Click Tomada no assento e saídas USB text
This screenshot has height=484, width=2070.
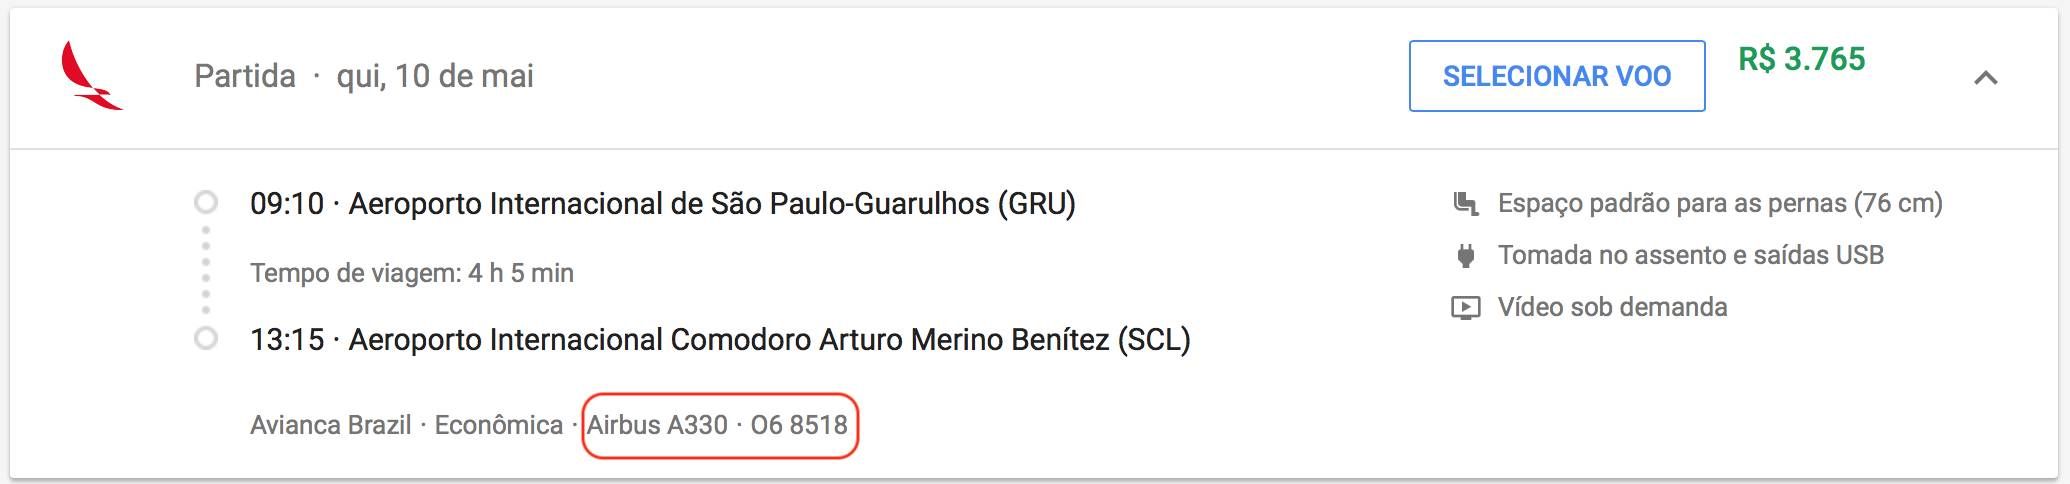point(1691,256)
